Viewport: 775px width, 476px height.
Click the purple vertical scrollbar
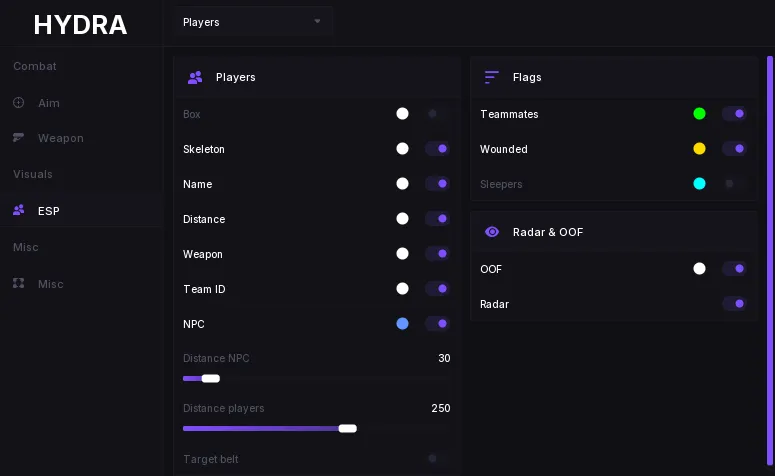770,260
